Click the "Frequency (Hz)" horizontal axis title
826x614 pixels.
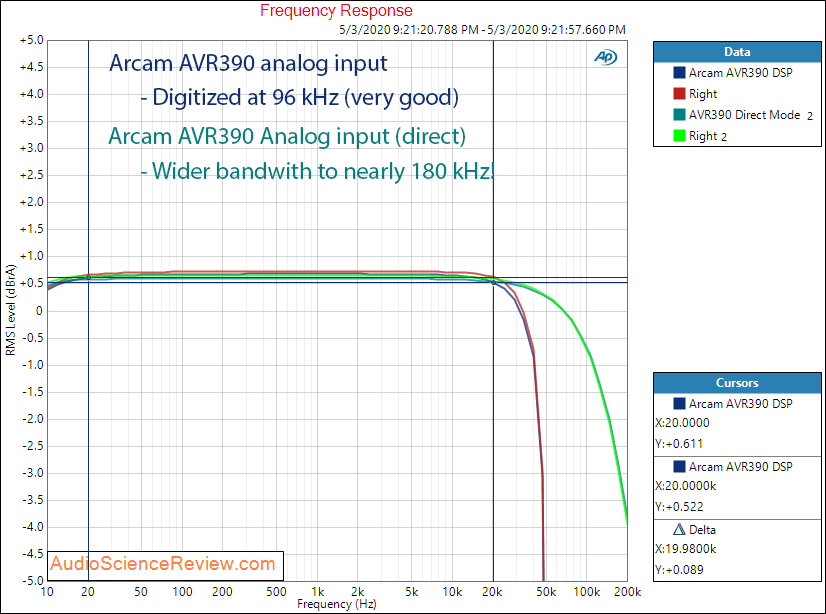[337, 604]
